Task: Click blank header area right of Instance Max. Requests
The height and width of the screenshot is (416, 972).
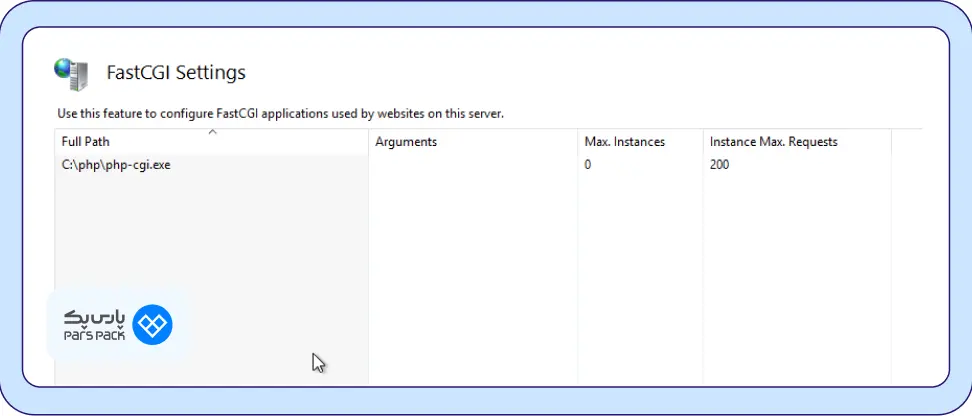Action: point(905,142)
